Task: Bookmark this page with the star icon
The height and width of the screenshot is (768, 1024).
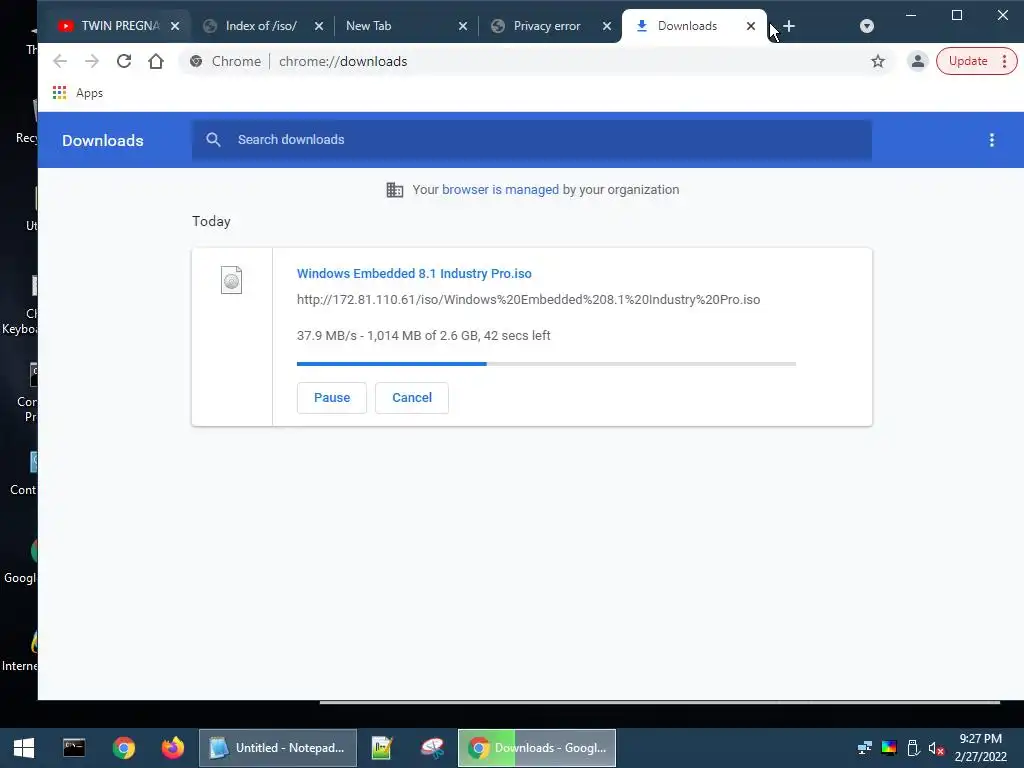Action: (878, 61)
